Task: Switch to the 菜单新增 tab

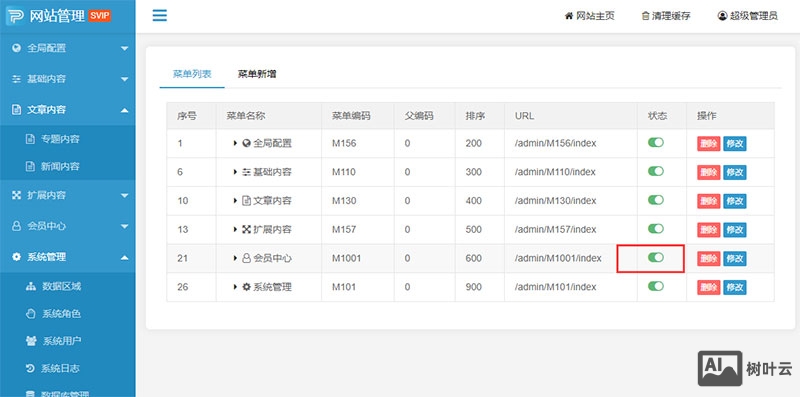Action: point(257,75)
